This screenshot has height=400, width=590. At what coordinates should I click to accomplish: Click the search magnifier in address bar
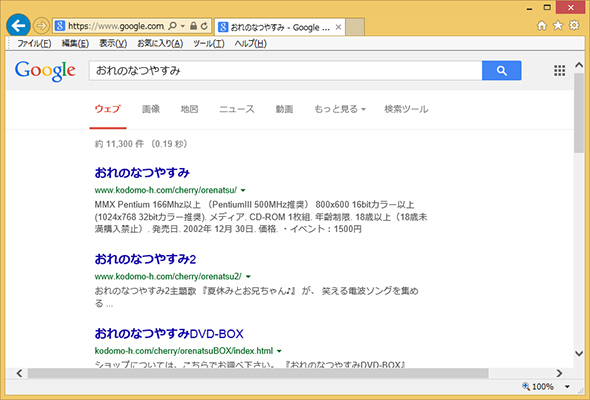pyautogui.click(x=172, y=26)
